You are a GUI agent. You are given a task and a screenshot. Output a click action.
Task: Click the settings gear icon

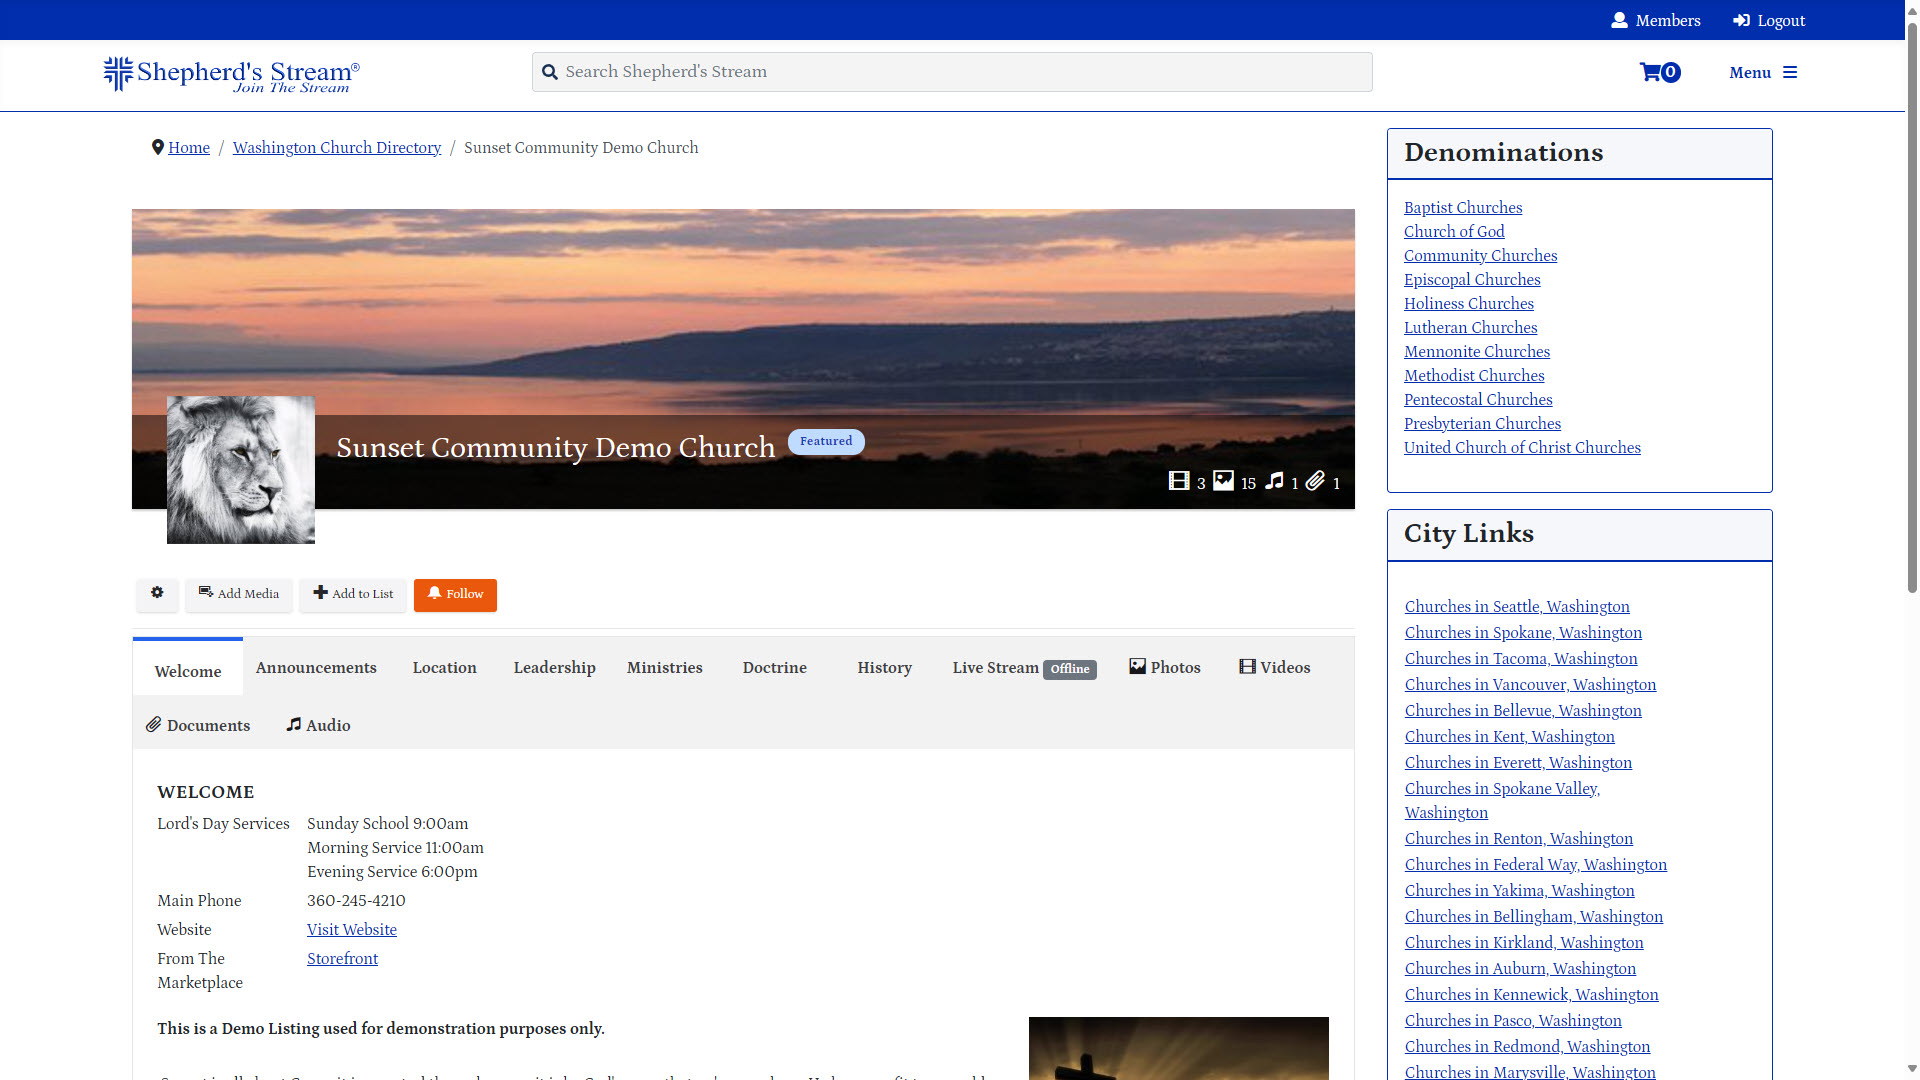tap(157, 594)
